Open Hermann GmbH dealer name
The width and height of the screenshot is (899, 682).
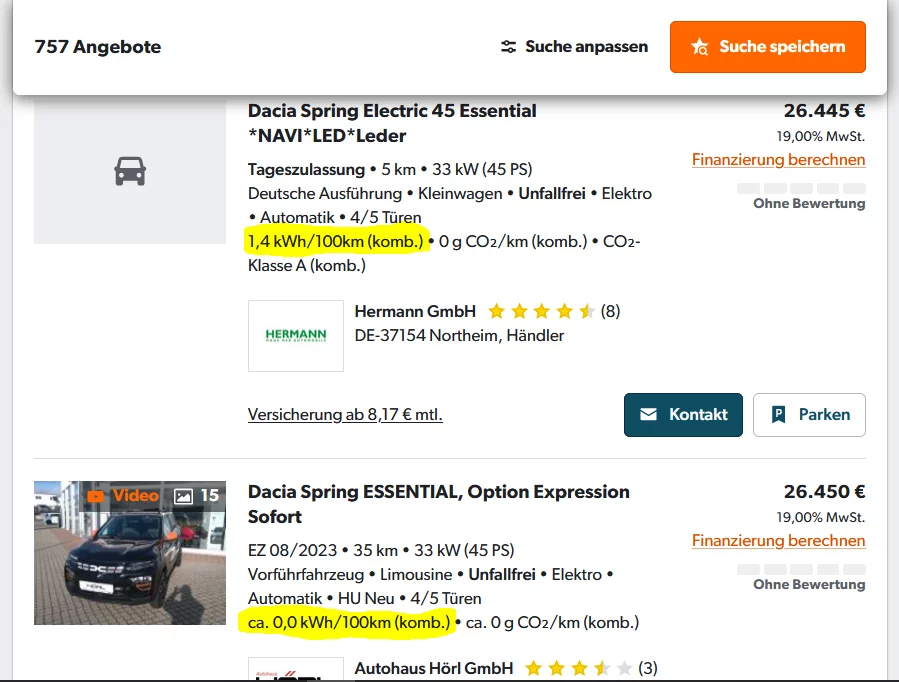coord(415,311)
